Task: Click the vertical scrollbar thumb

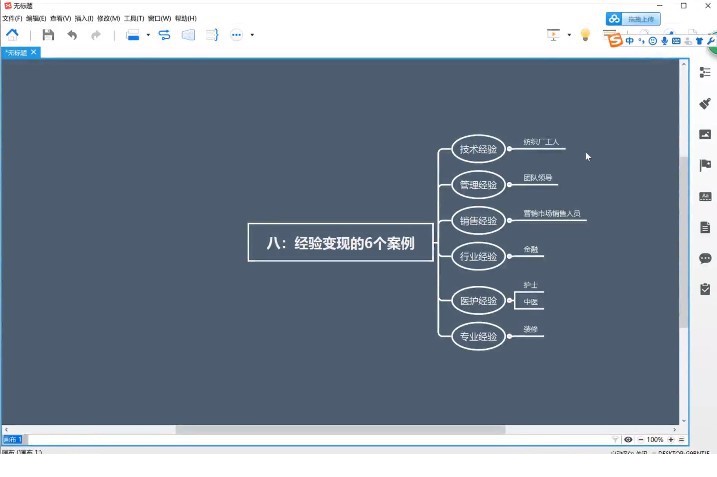Action: (684, 242)
